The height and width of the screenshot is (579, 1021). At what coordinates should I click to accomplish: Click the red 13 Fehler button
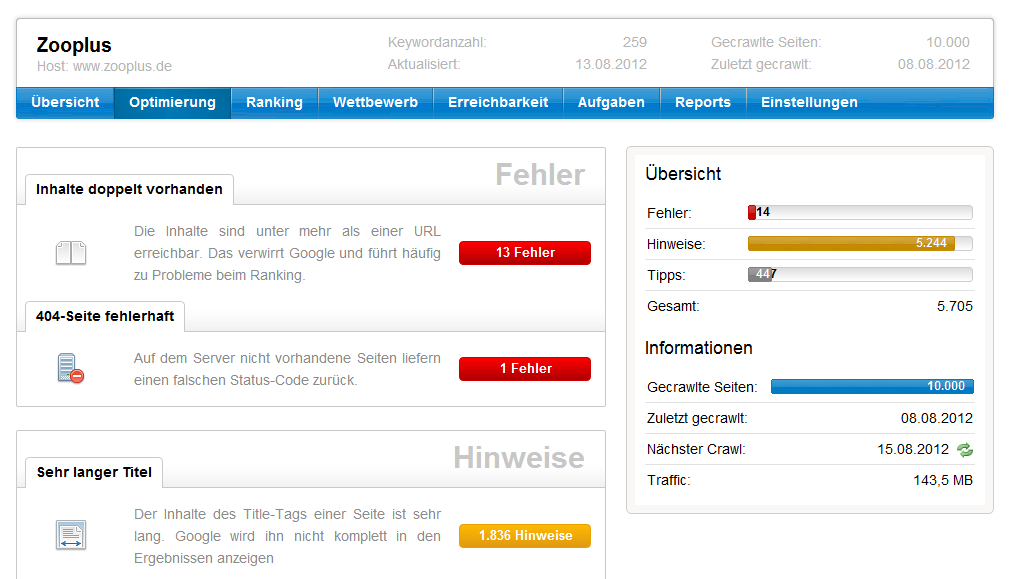[x=524, y=253]
